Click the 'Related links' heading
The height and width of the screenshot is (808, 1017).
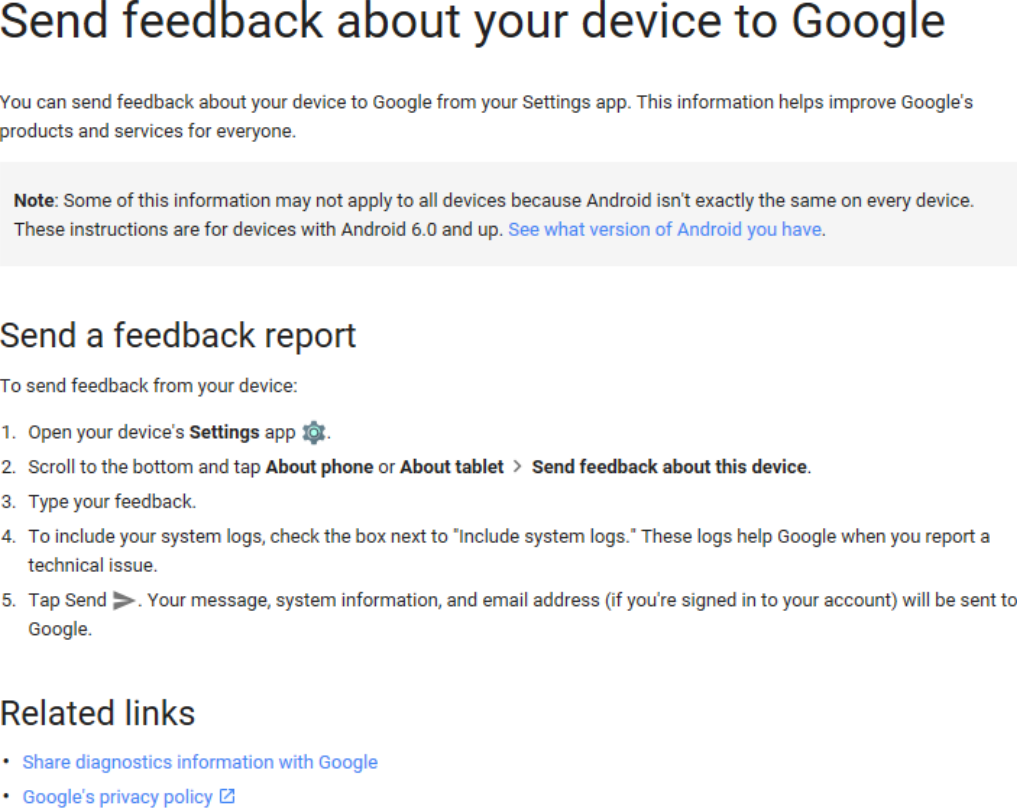(97, 713)
